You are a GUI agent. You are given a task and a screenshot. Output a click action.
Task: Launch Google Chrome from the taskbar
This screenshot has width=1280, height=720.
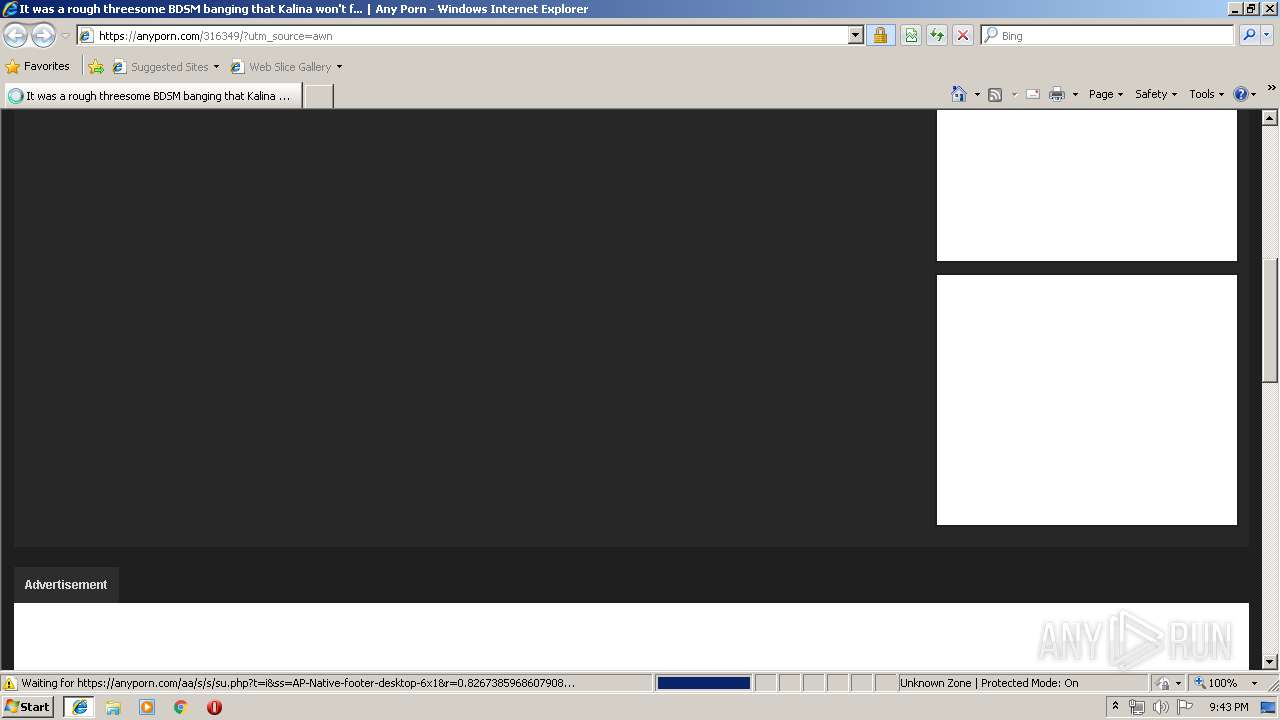click(x=181, y=707)
